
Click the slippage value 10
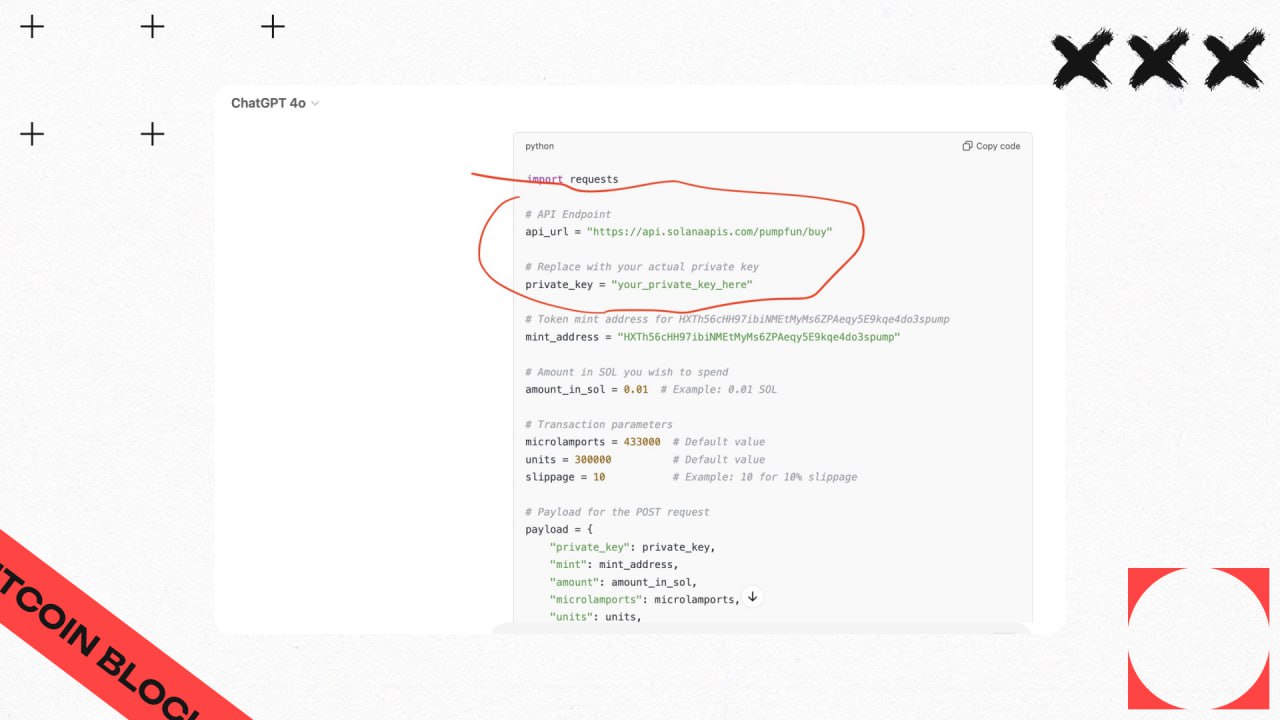(x=598, y=477)
